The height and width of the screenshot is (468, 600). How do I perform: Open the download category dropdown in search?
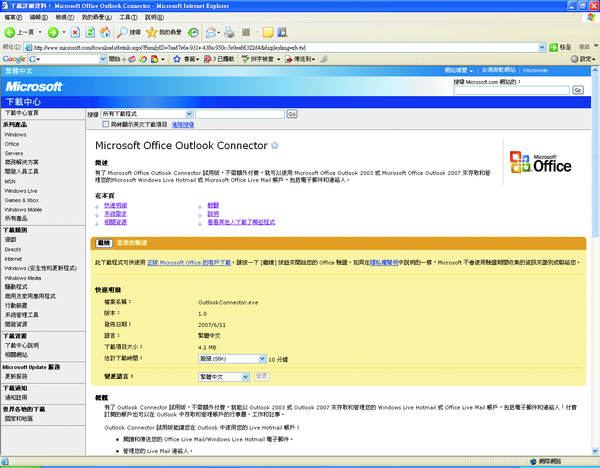pos(189,114)
